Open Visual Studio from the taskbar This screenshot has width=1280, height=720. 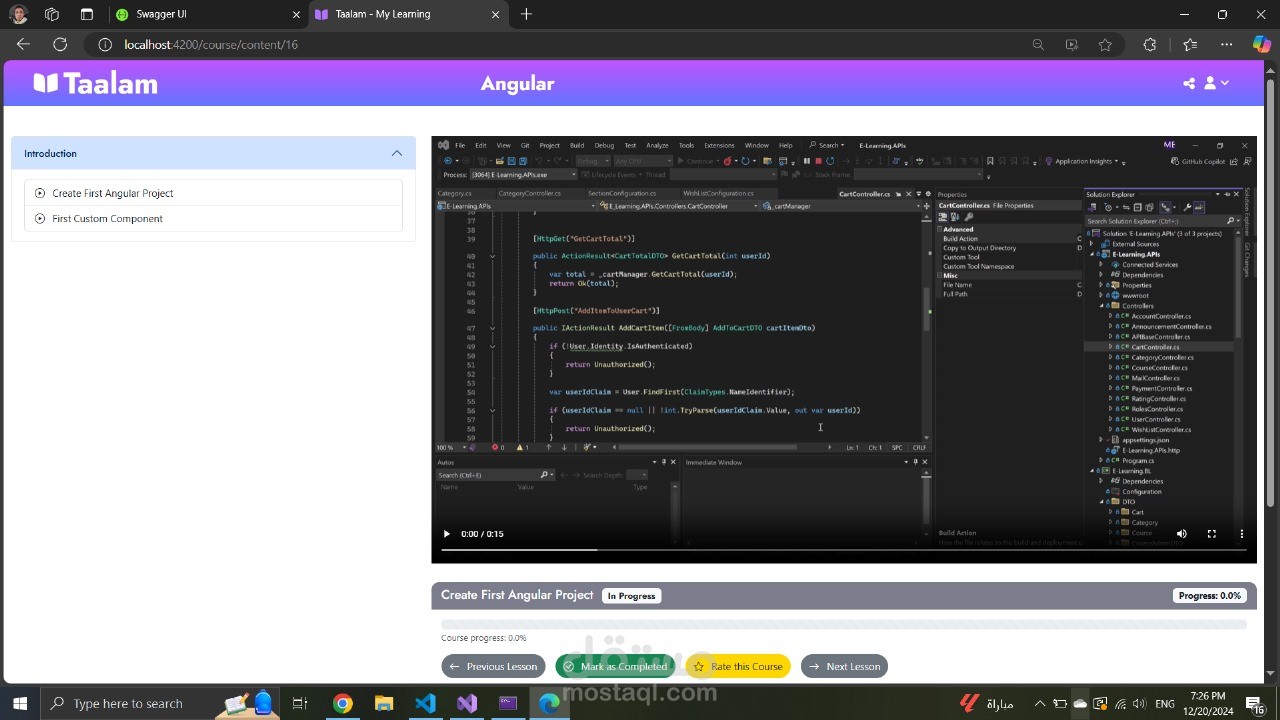tap(467, 703)
